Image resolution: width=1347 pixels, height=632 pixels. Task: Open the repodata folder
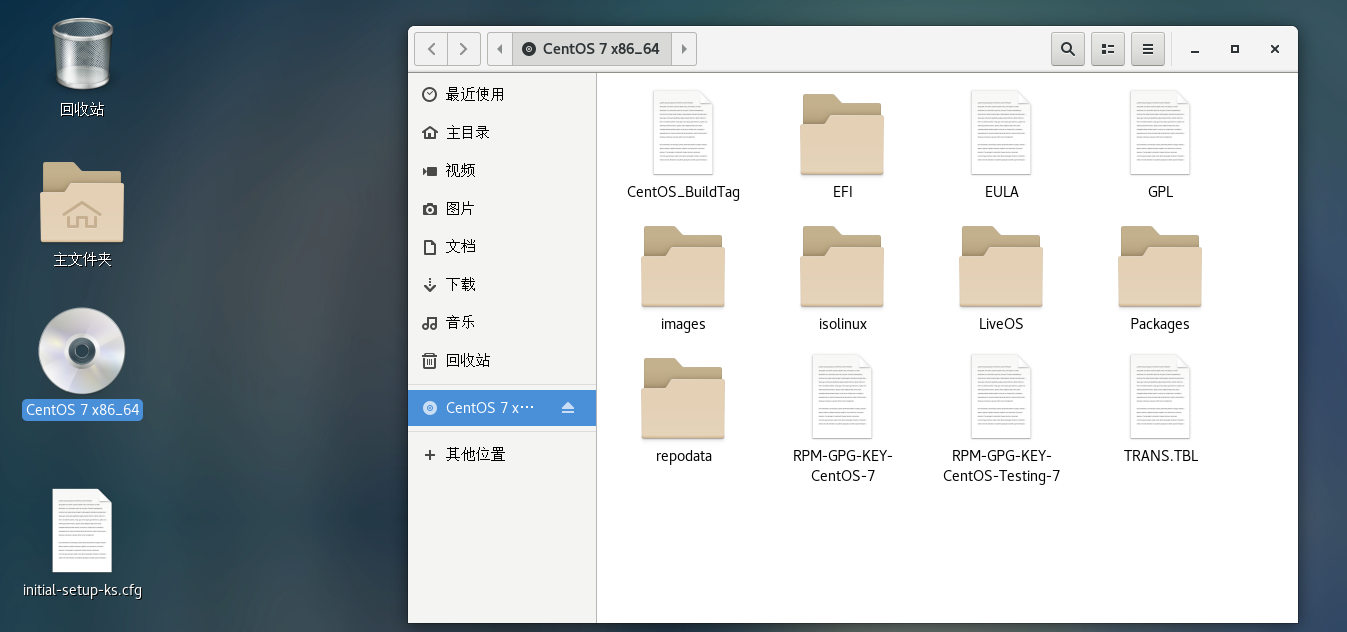pyautogui.click(x=683, y=398)
